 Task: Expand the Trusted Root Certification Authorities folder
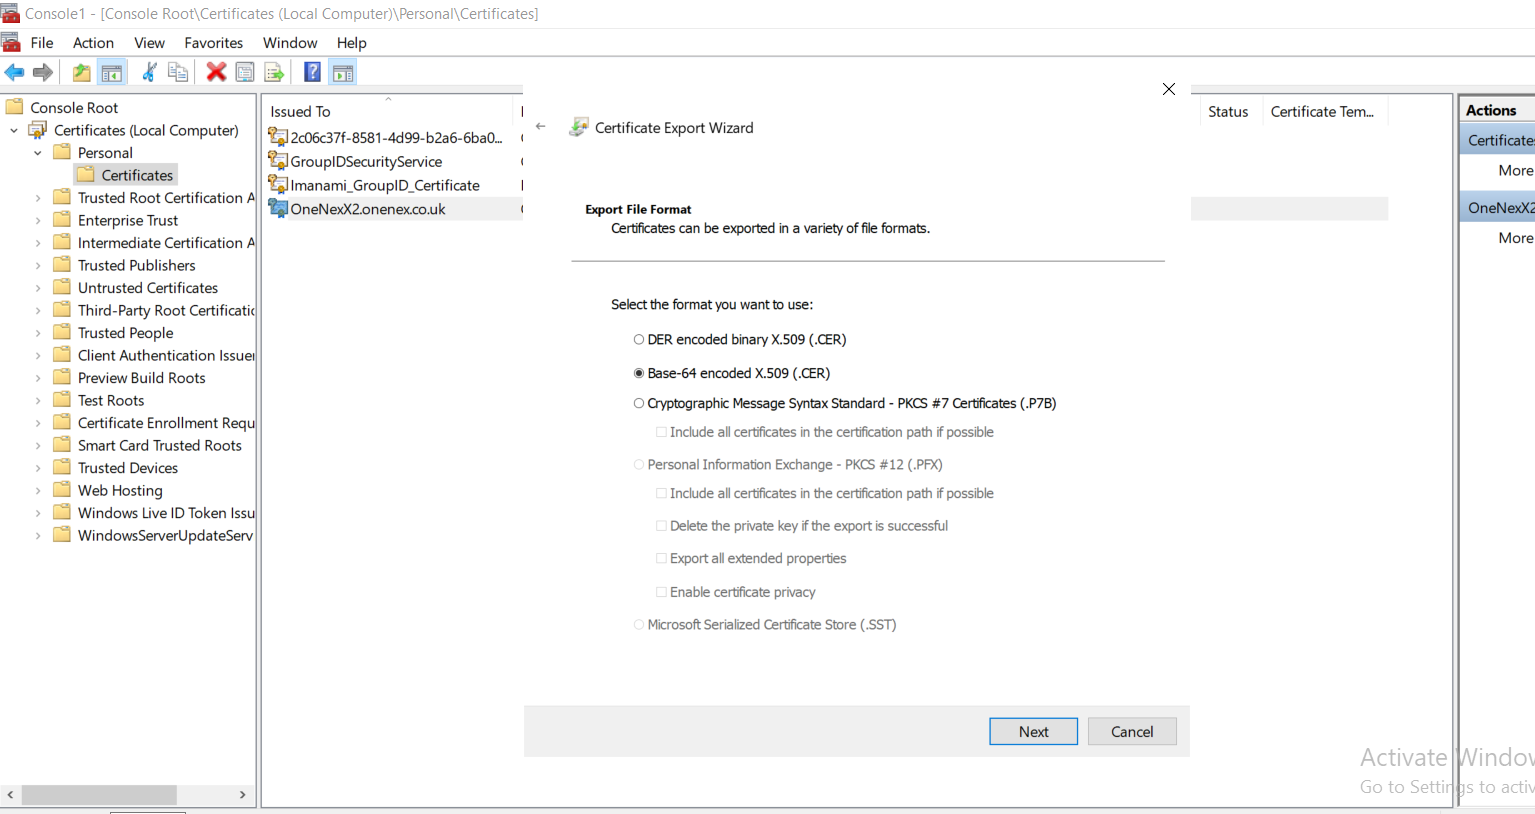(x=36, y=197)
